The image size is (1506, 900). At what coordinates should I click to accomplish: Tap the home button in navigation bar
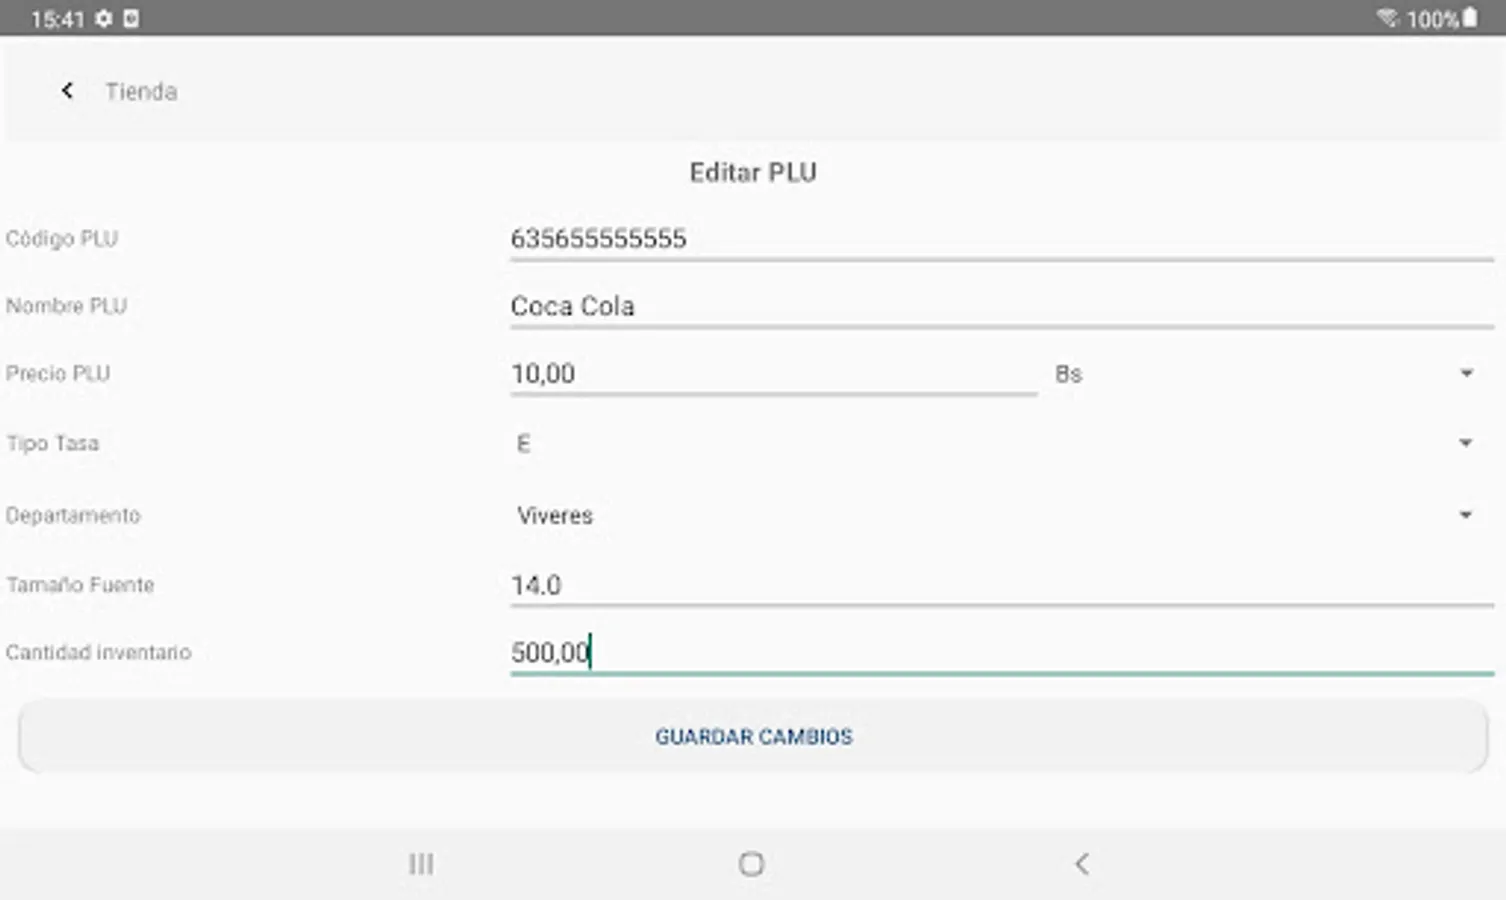[751, 863]
